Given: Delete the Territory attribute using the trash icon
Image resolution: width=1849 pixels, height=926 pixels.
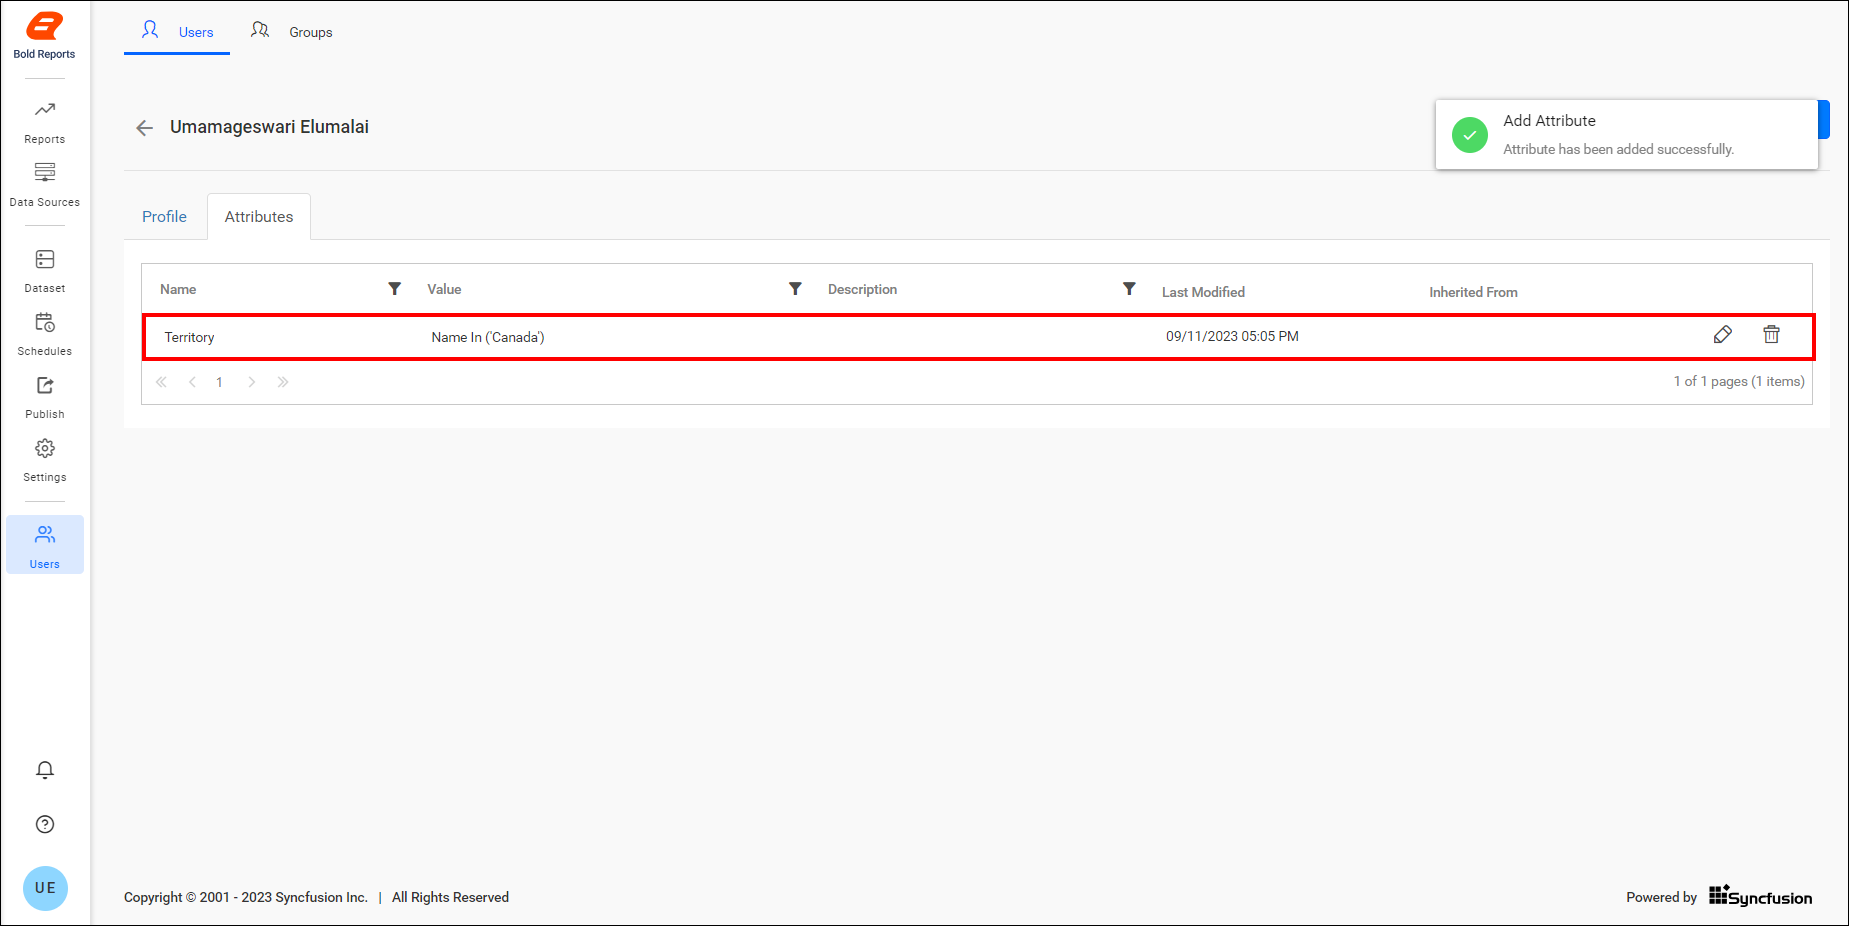Looking at the screenshot, I should pyautogui.click(x=1771, y=334).
